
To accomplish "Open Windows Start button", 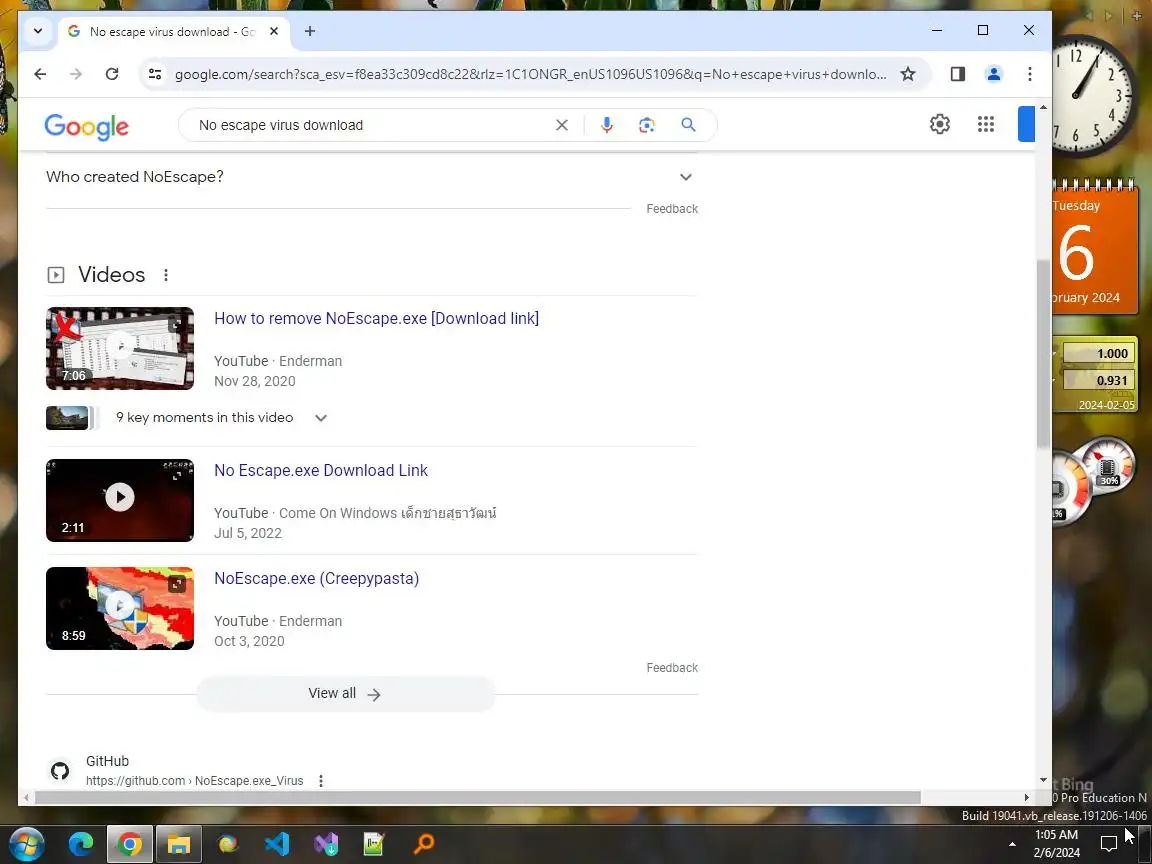I will [x=26, y=843].
